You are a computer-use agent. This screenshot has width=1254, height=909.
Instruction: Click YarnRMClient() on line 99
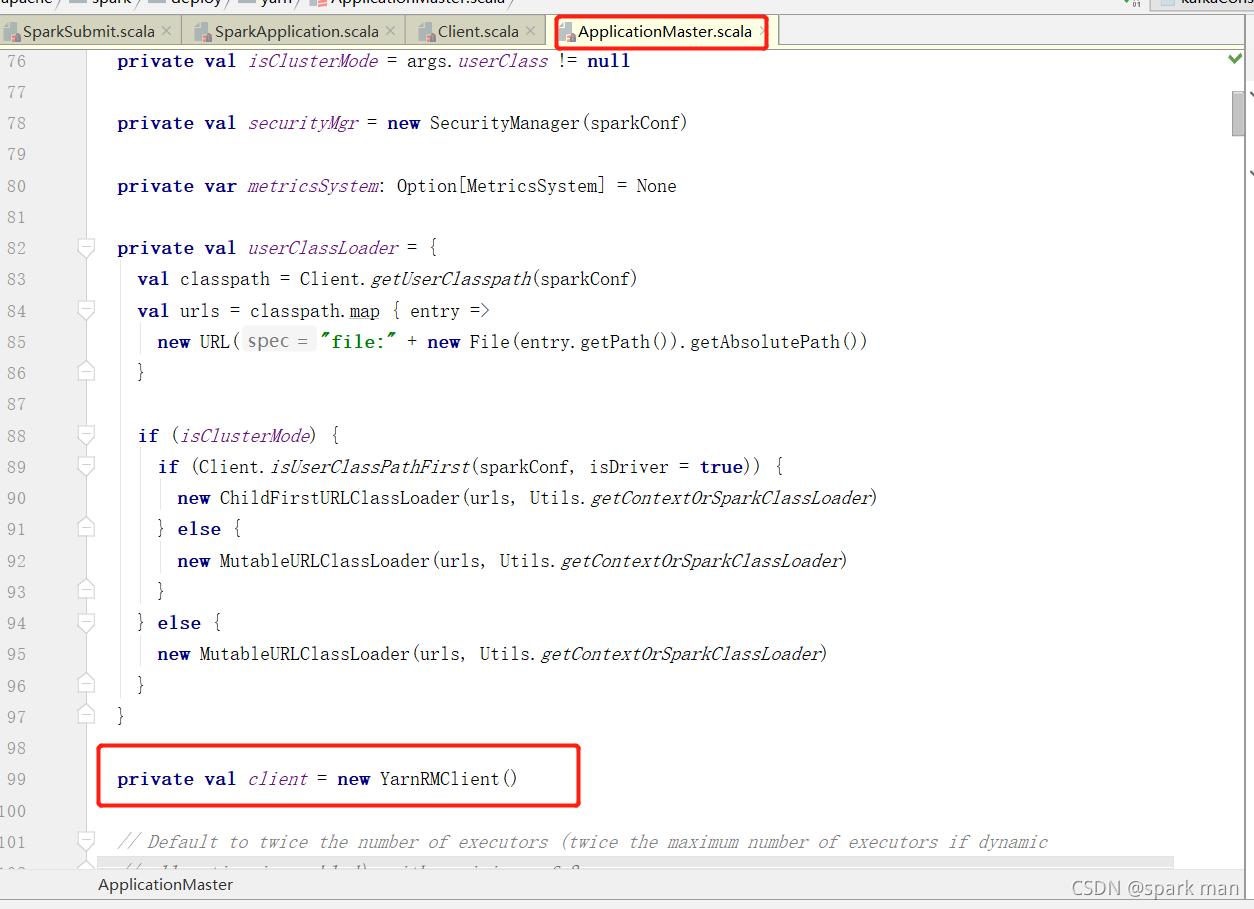point(449,779)
